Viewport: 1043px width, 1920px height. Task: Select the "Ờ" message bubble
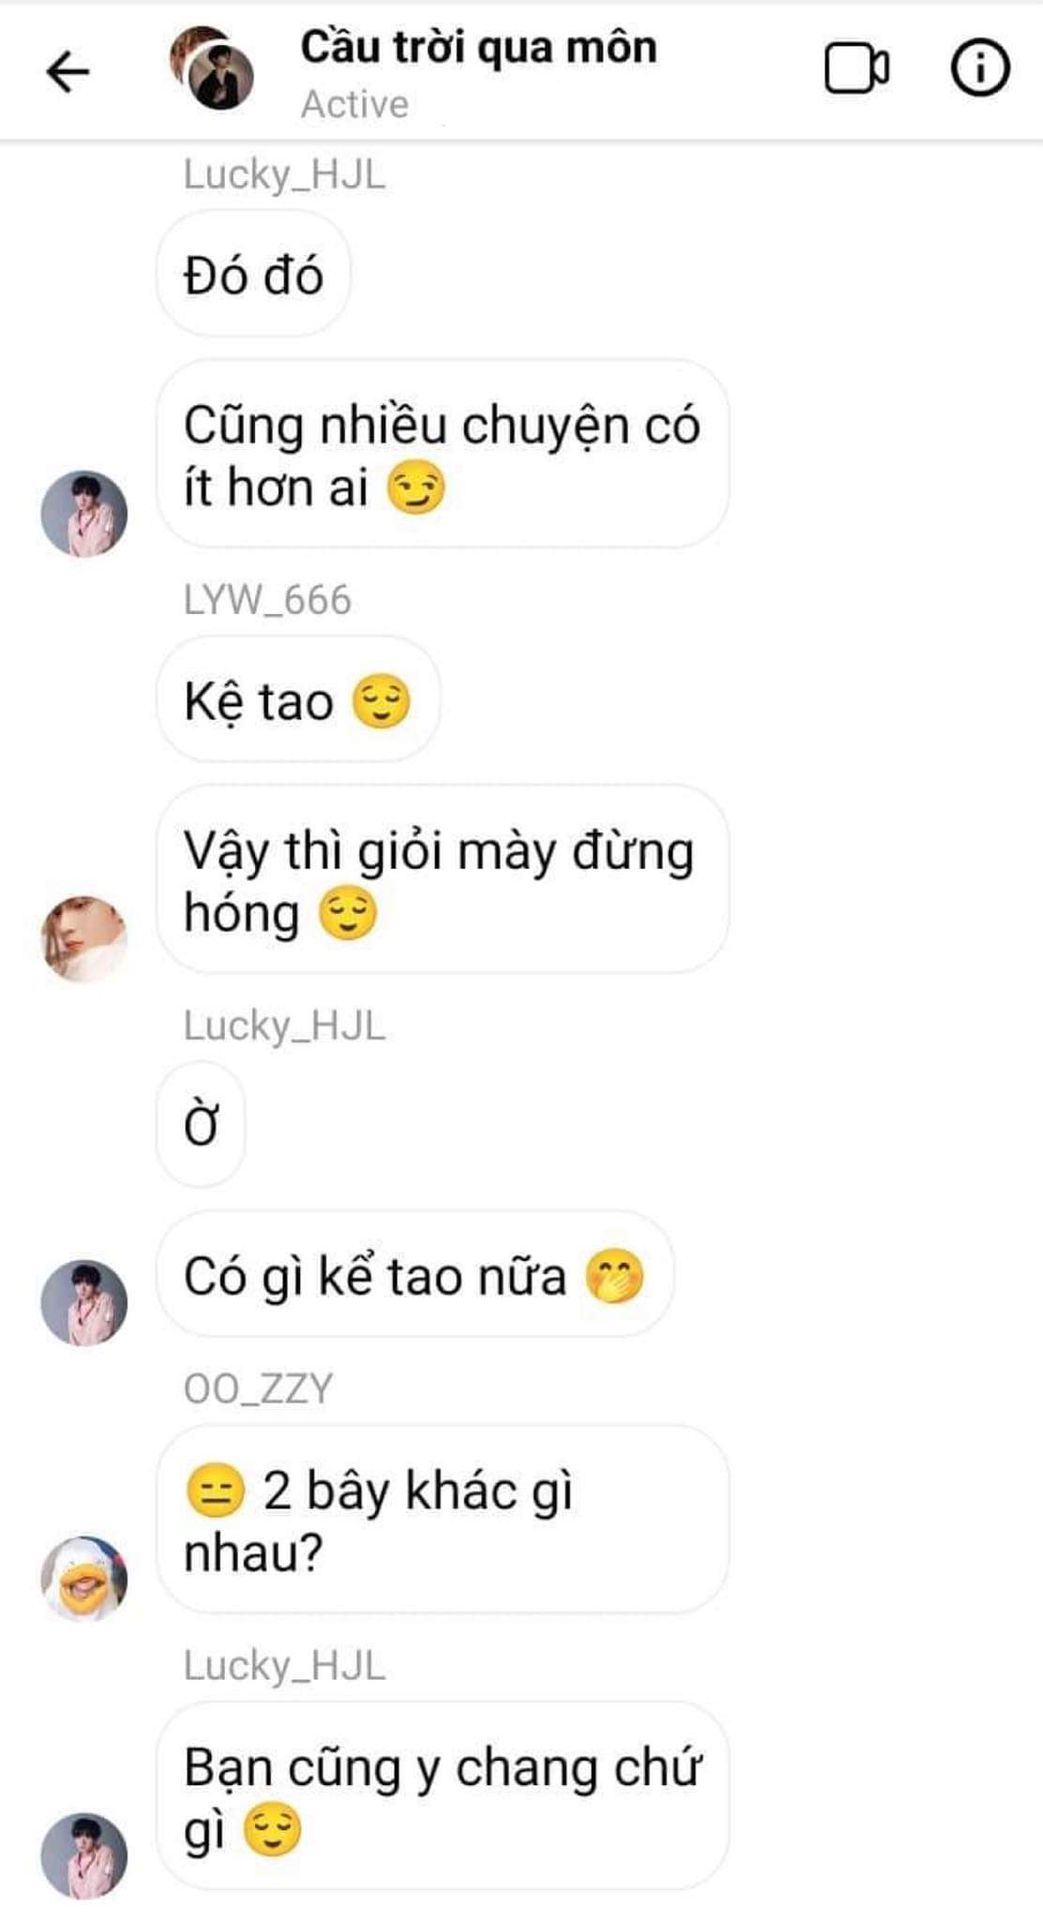coord(201,1125)
